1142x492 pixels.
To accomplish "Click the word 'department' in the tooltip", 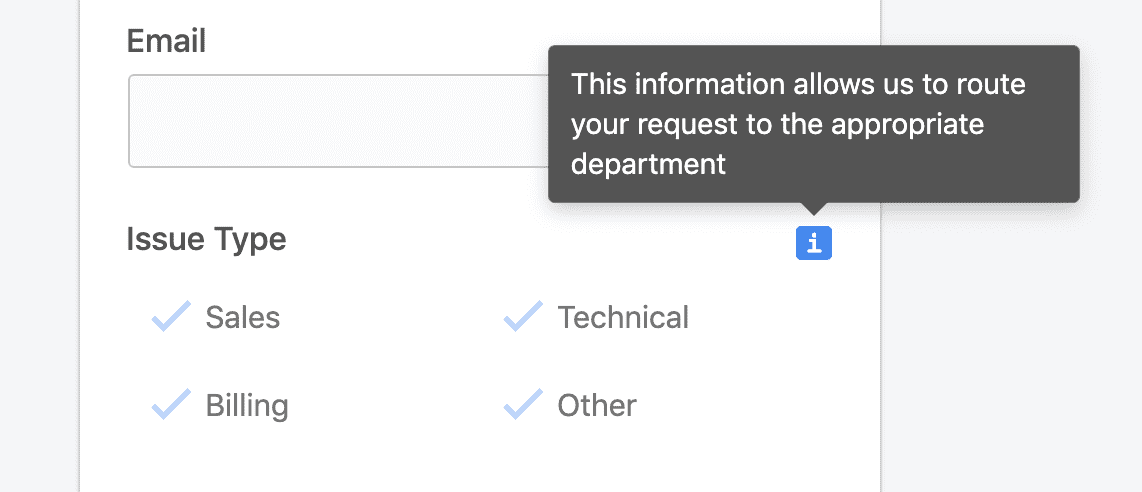I will 648,164.
